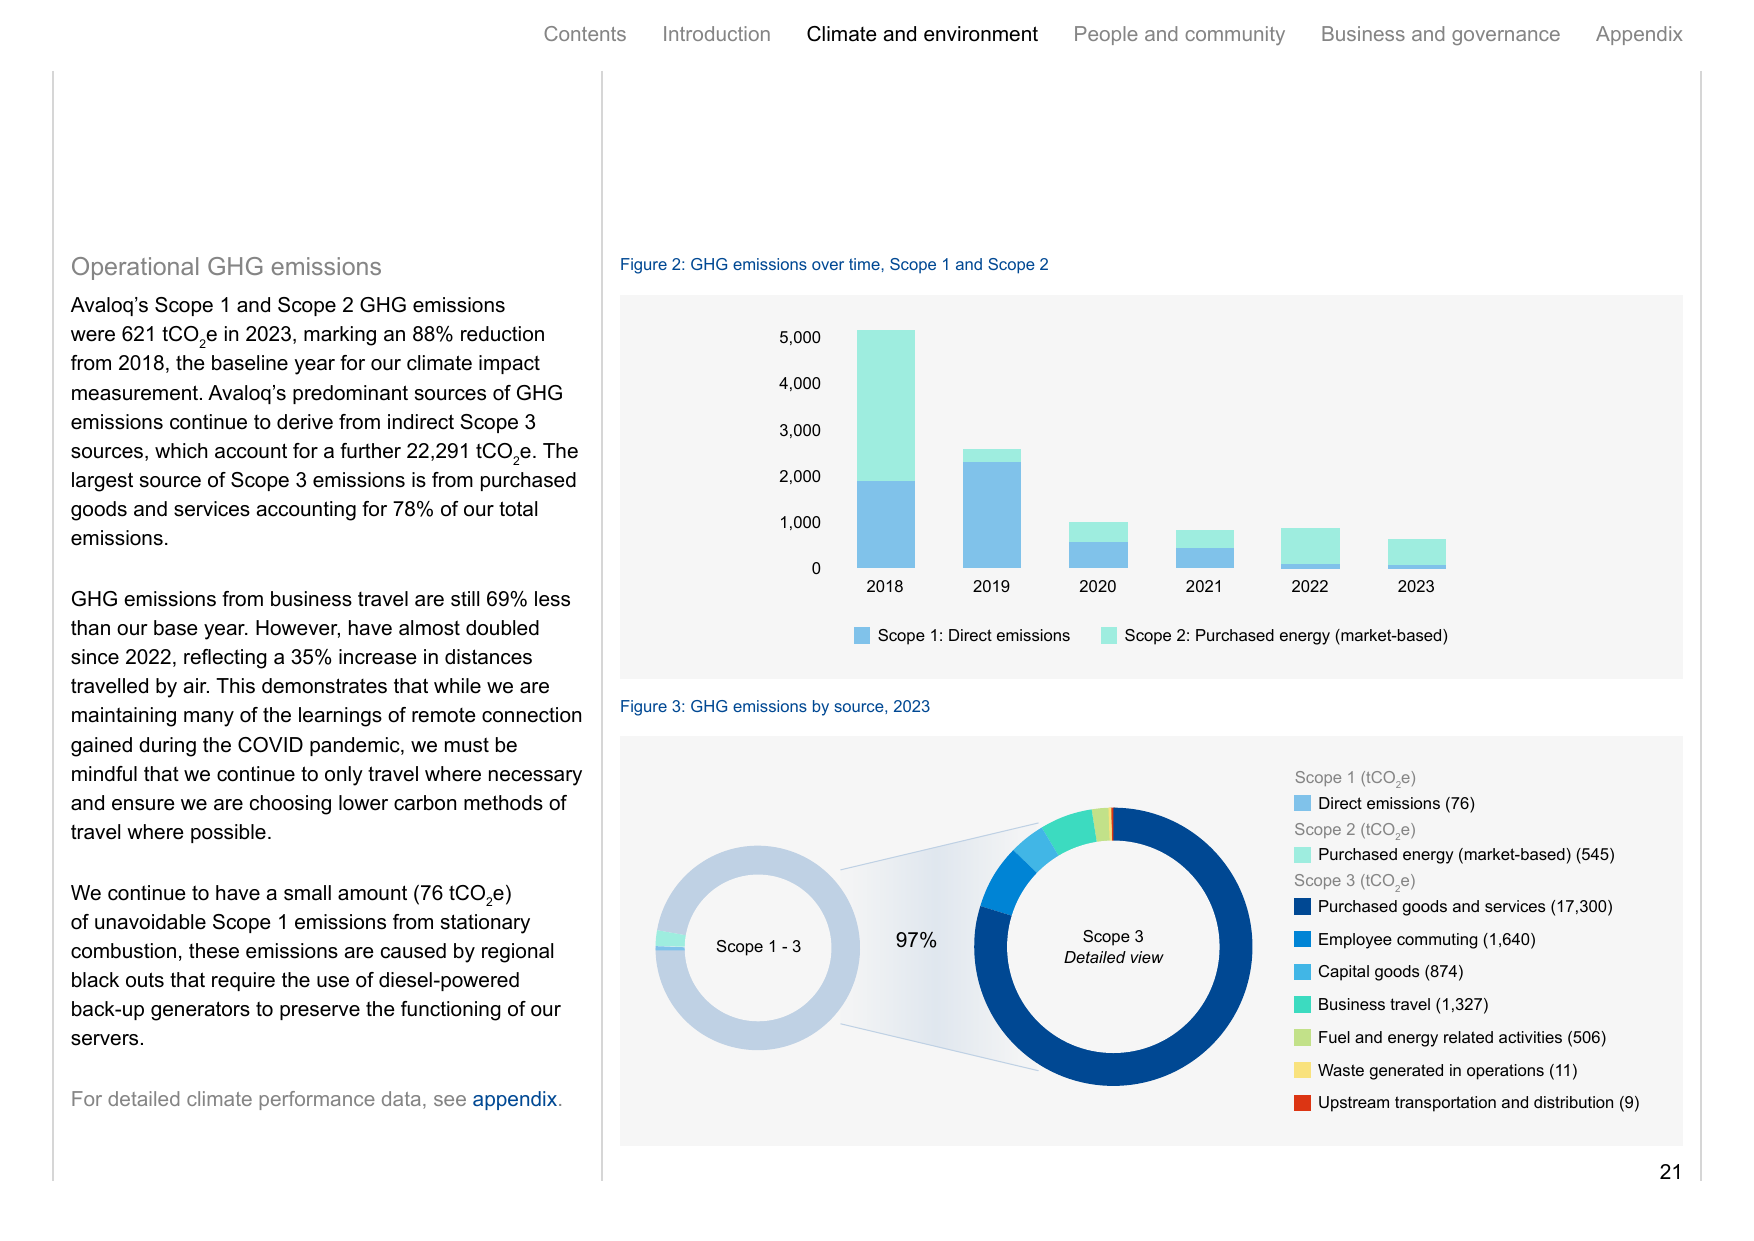Click the Purchased goods and services swatch
Image resolution: width=1754 pixels, height=1241 pixels.
[x=1302, y=906]
